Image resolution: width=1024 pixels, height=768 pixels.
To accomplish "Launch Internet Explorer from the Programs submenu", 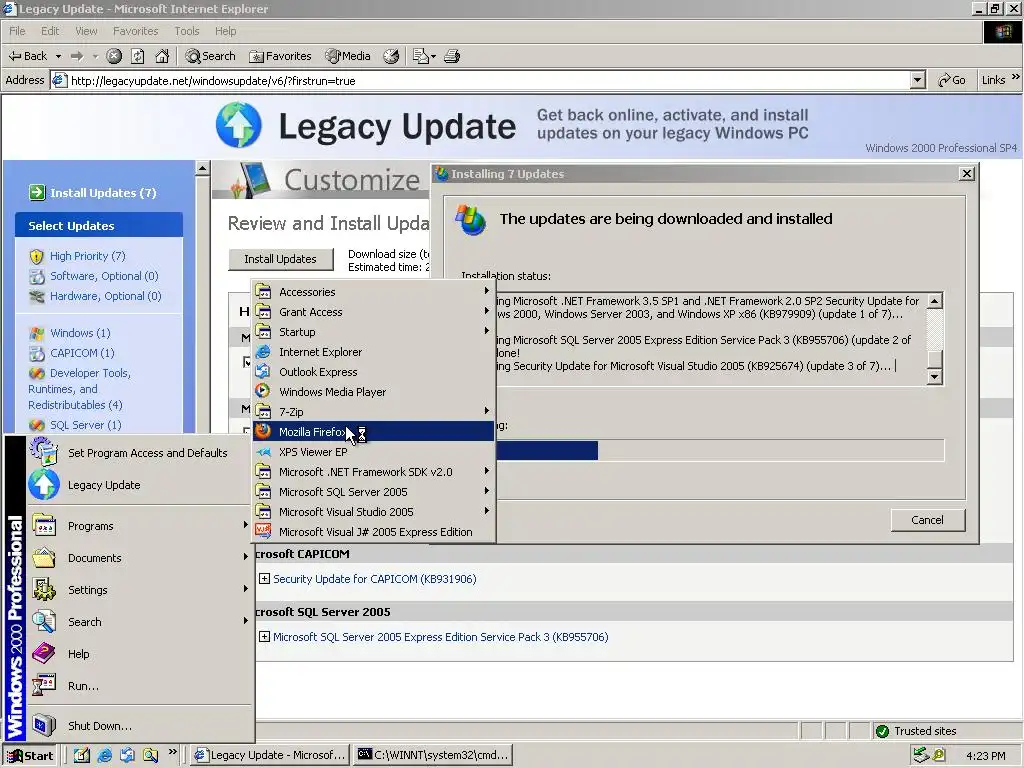I will tap(374, 351).
